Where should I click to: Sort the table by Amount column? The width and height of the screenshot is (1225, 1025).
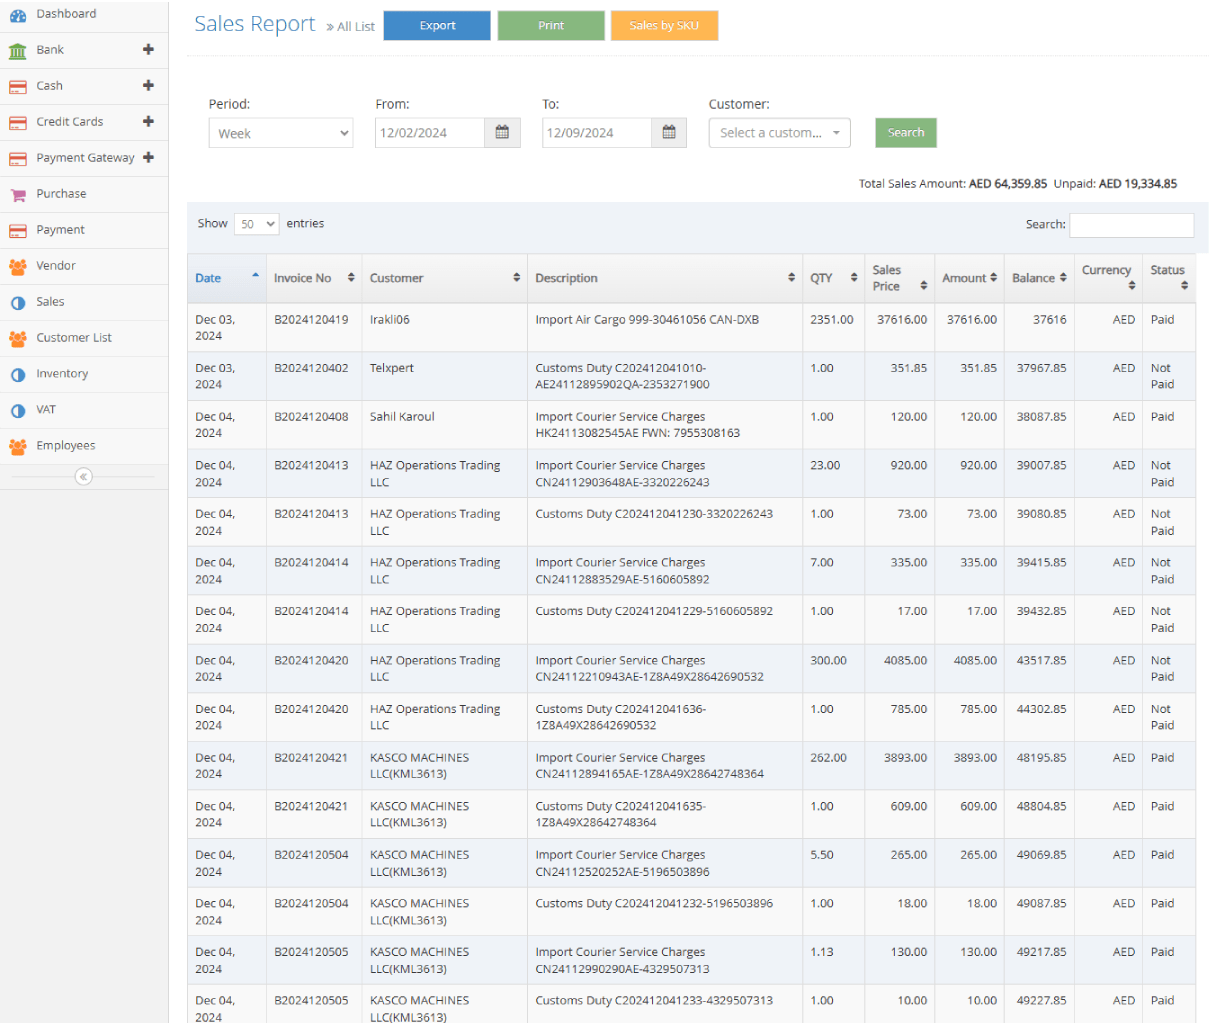click(x=969, y=278)
